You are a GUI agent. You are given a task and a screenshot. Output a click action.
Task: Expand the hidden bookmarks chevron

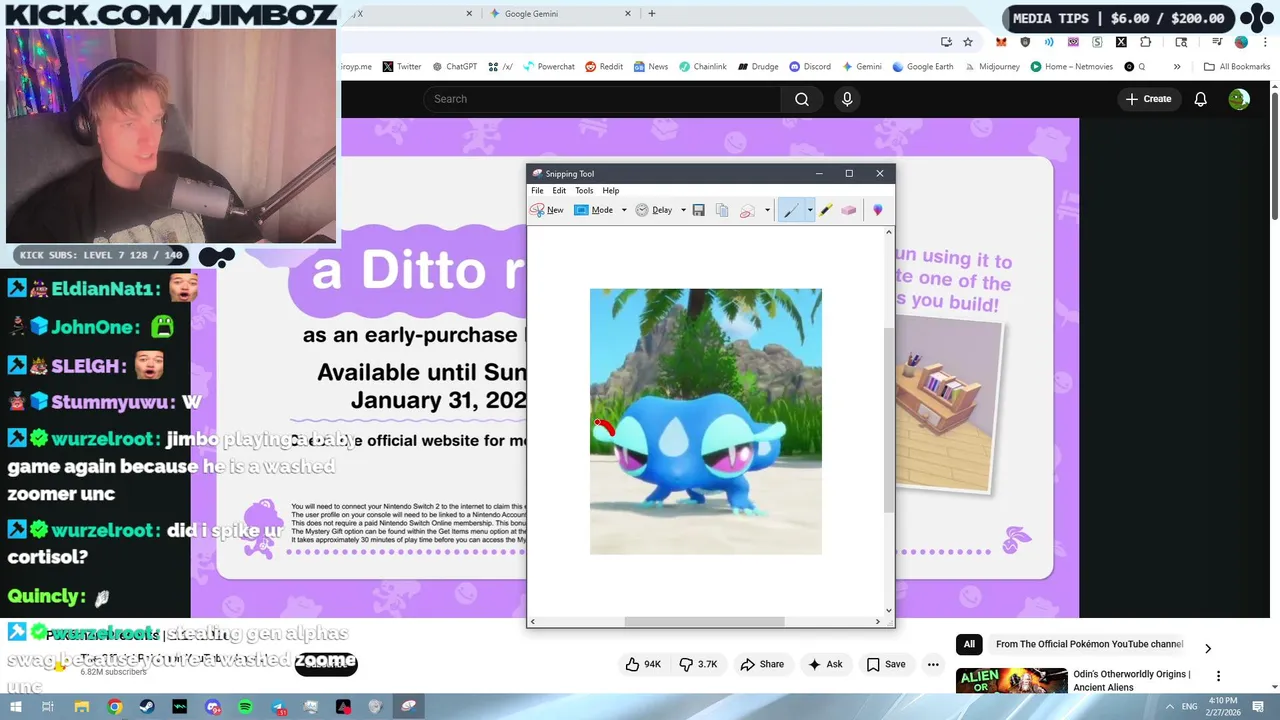[x=1177, y=67]
